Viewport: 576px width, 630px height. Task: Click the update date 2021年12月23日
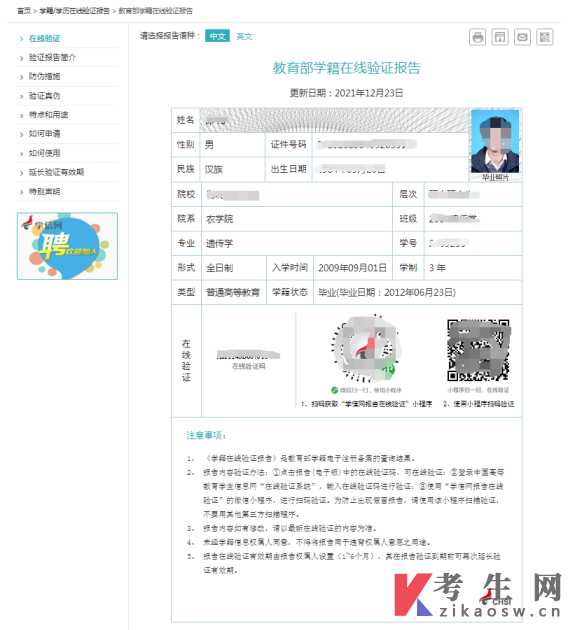click(x=369, y=93)
